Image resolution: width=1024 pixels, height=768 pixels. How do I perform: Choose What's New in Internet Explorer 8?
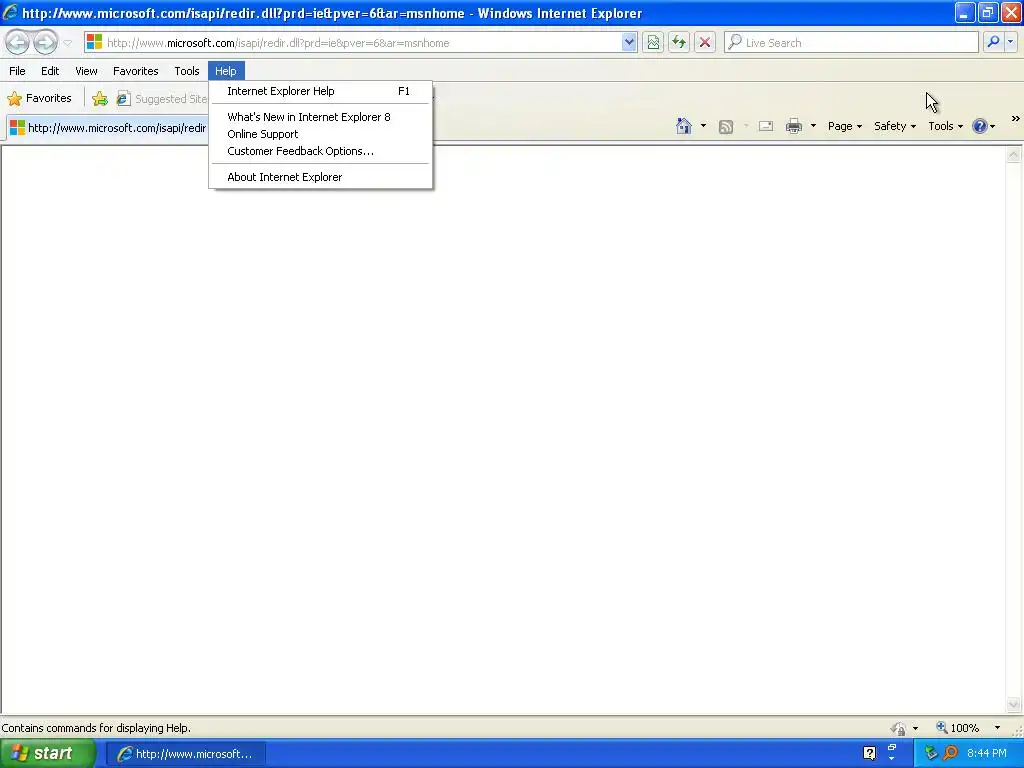(320, 117)
